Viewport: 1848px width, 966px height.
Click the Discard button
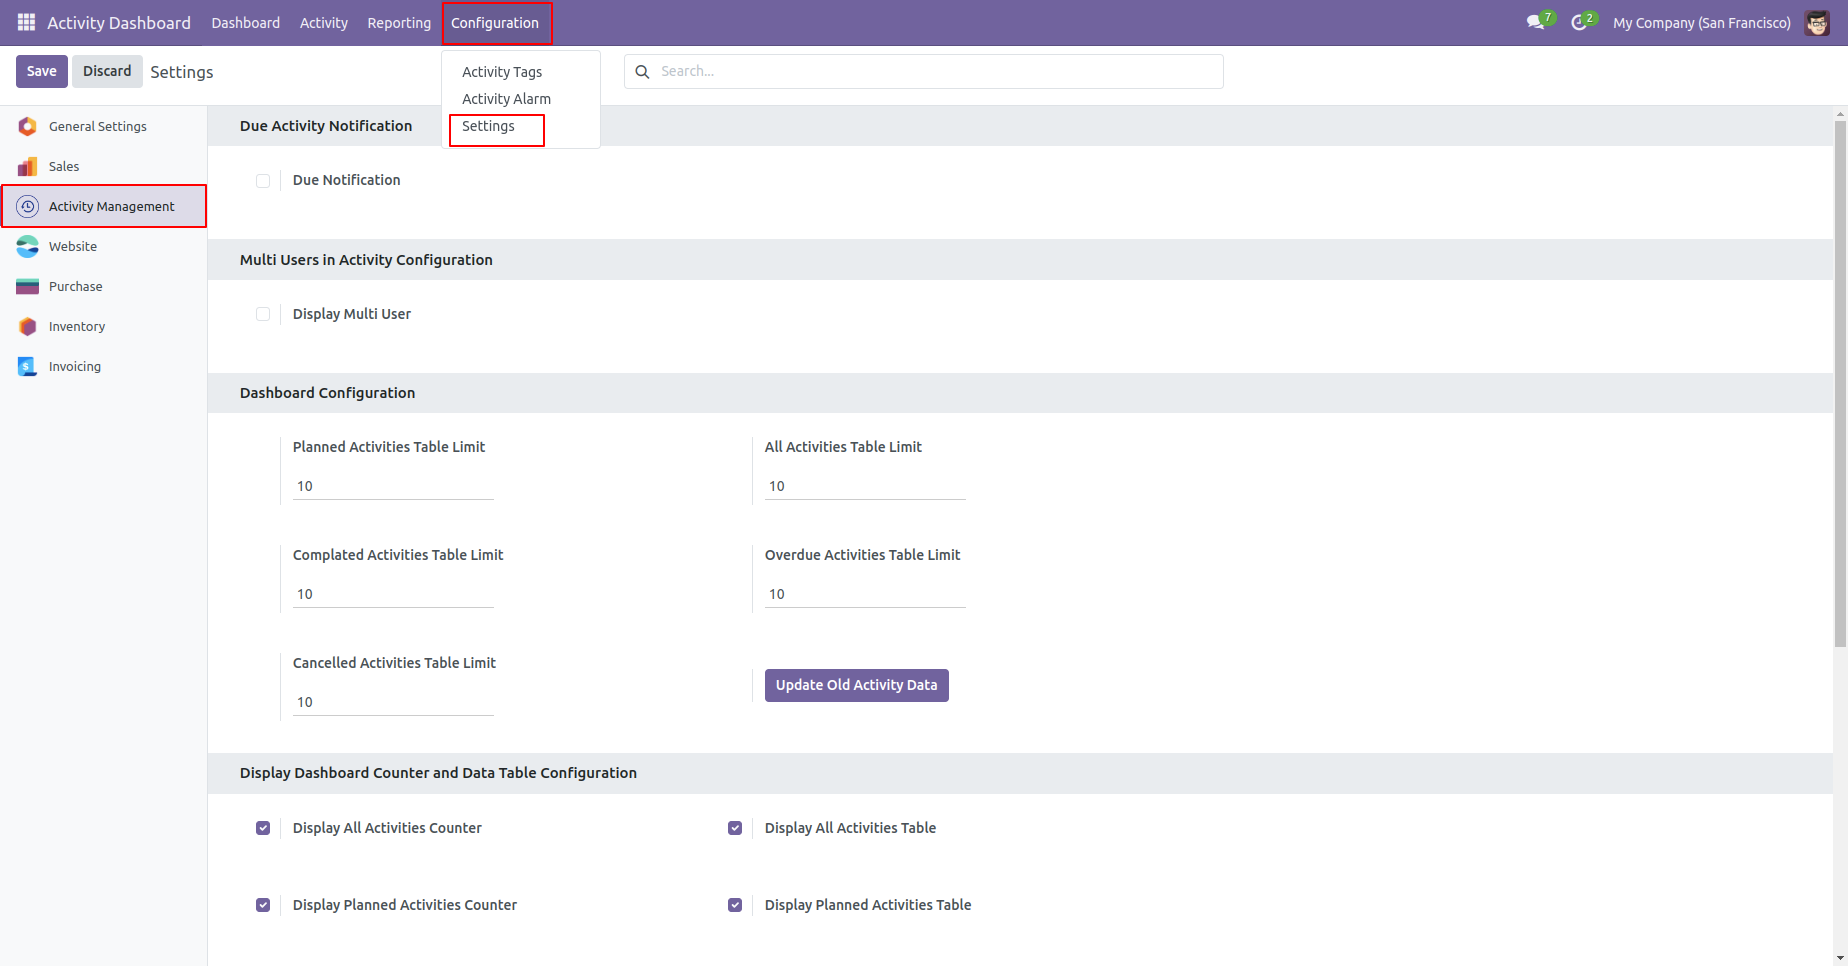pos(107,71)
